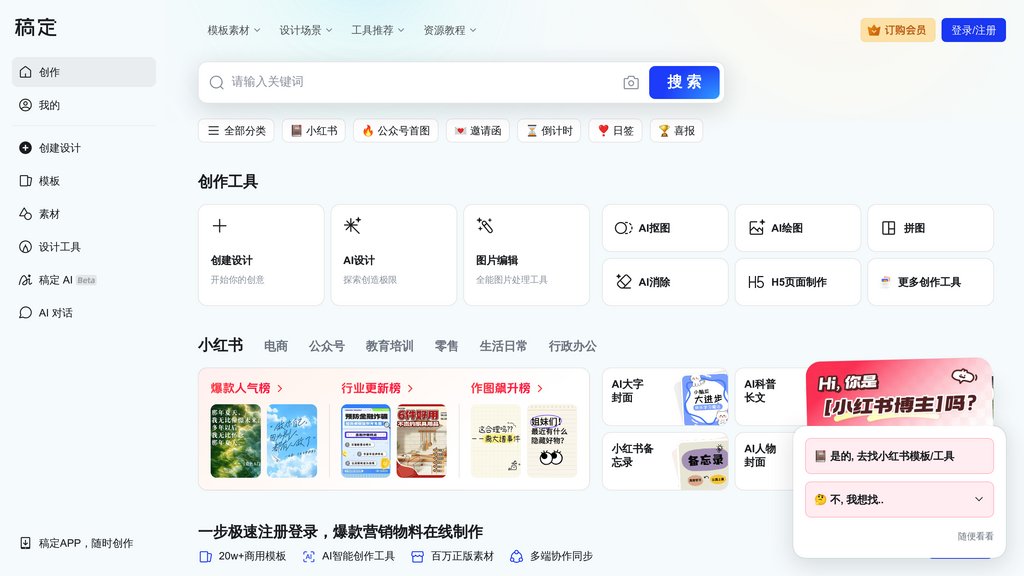Select the AI设计 magic wand card

tap(393, 254)
